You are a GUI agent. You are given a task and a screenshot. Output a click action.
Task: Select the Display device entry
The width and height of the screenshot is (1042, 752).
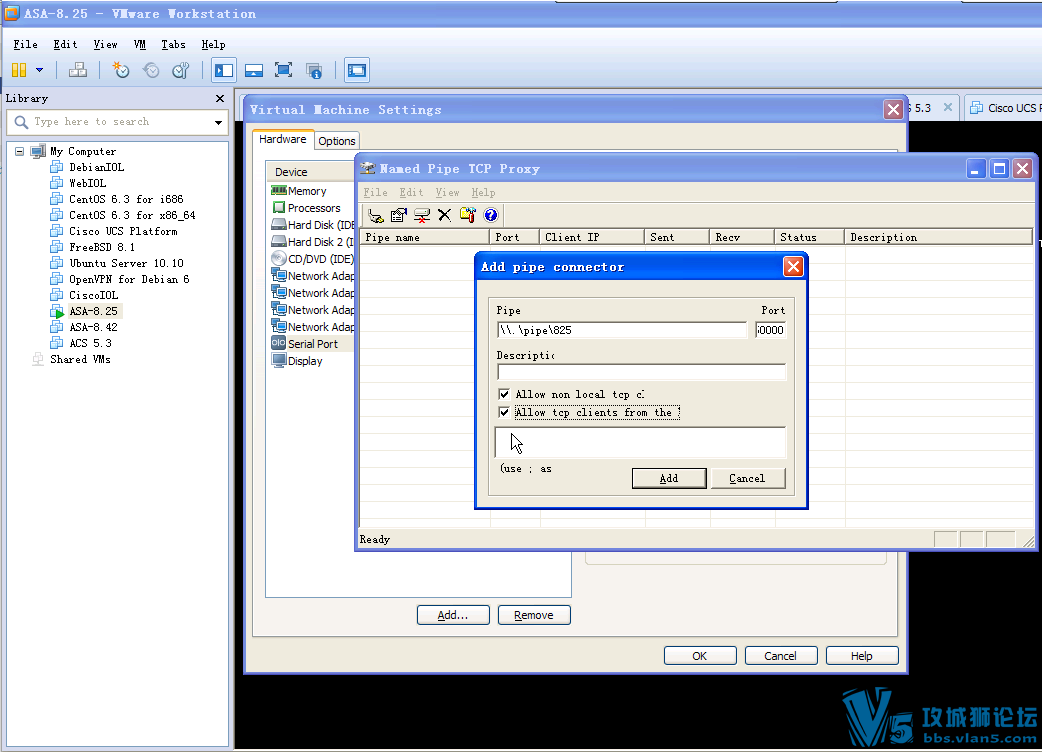pos(297,361)
